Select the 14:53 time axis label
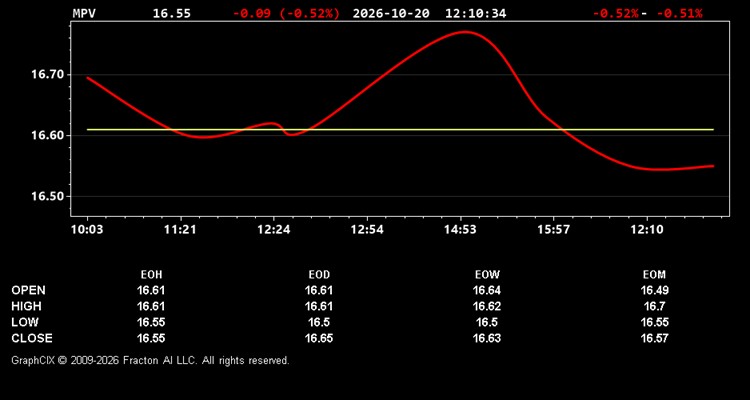 (x=460, y=230)
